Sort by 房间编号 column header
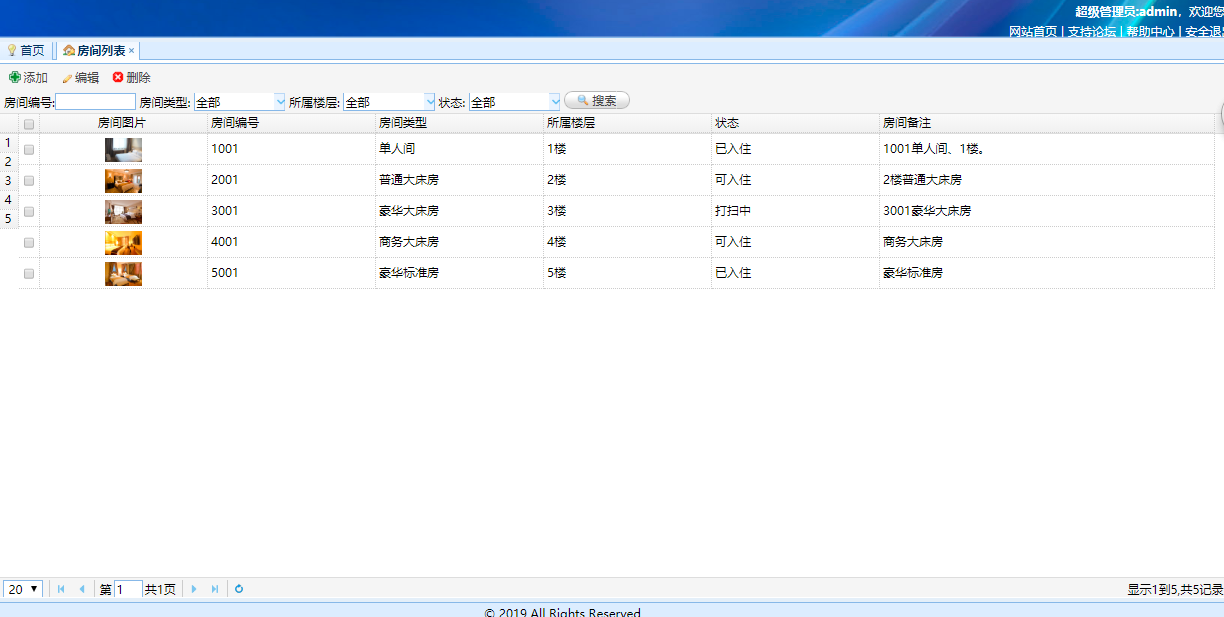 pos(291,123)
